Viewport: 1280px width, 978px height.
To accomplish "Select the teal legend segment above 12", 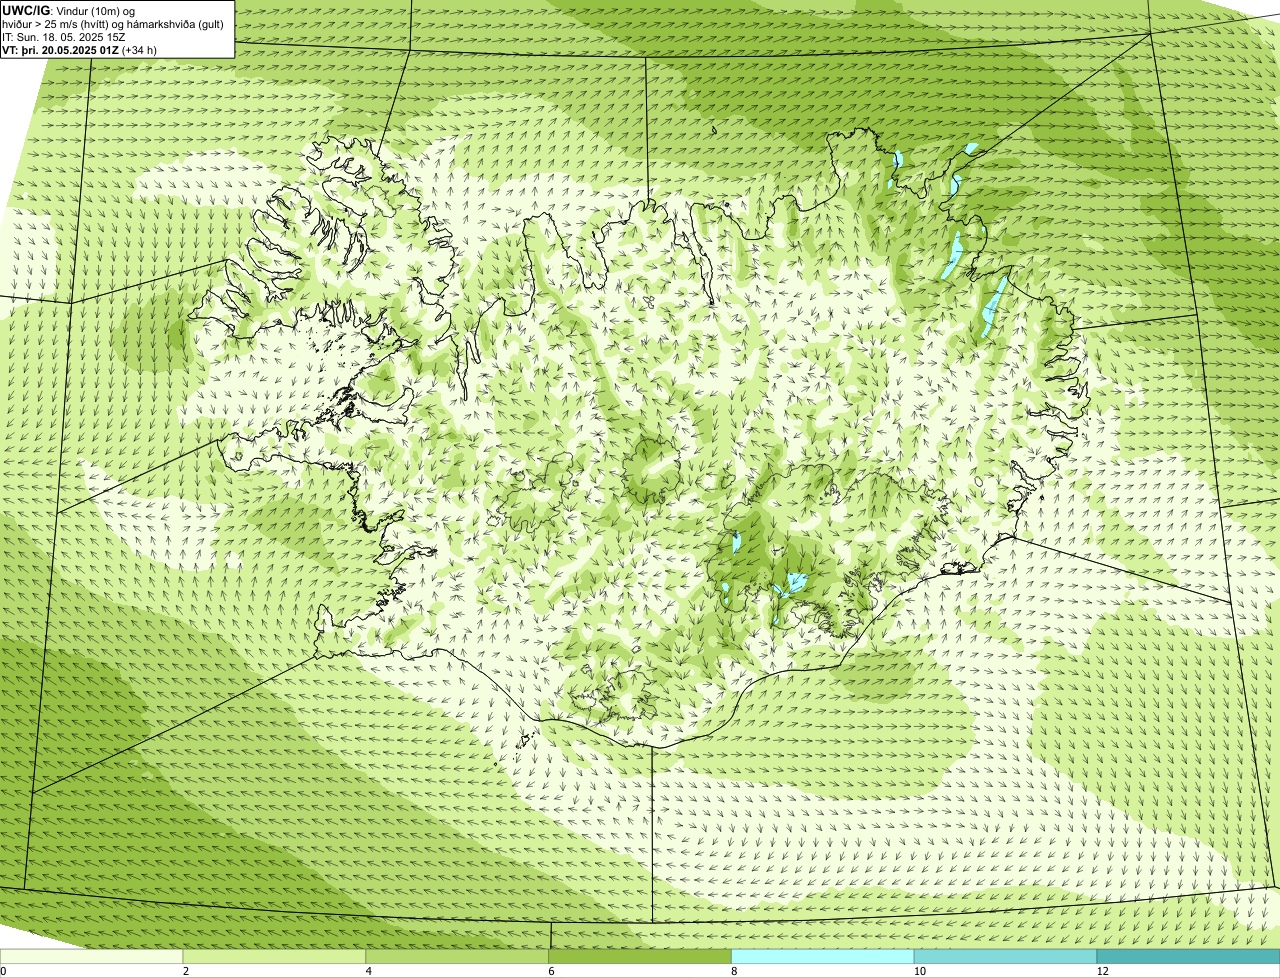I will pyautogui.click(x=1188, y=956).
